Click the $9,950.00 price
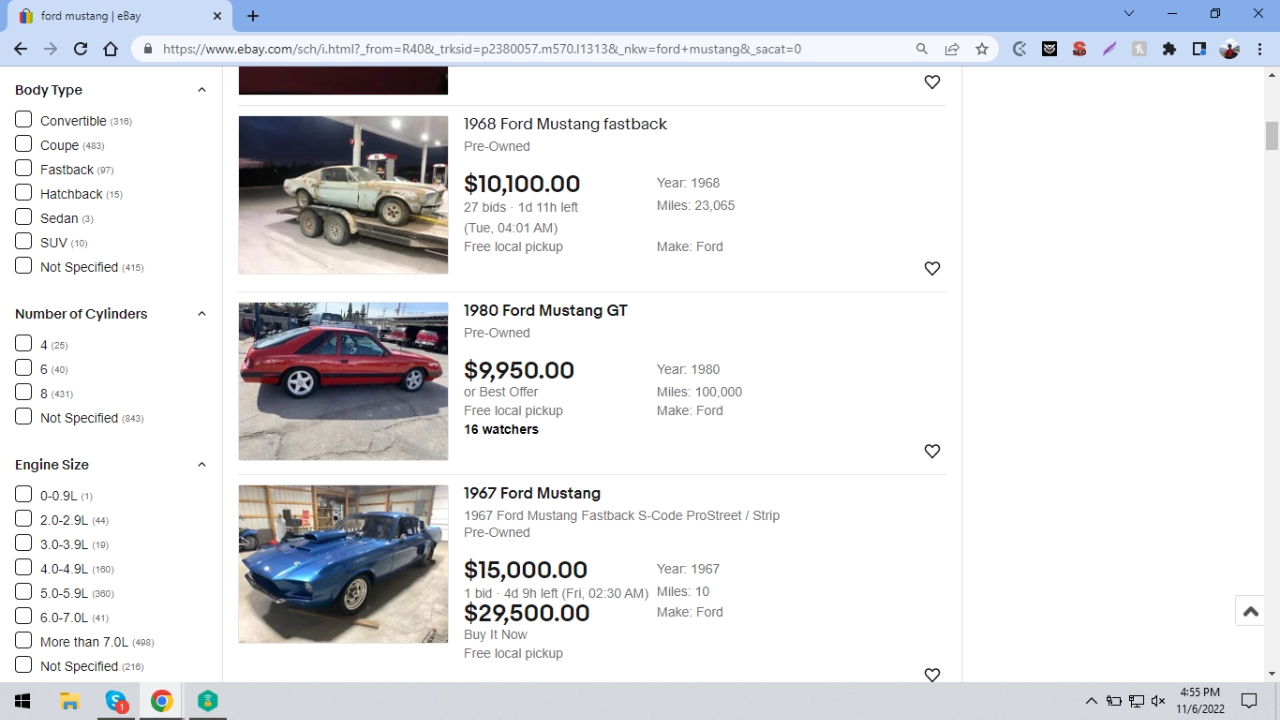The width and height of the screenshot is (1280, 720). 519,370
